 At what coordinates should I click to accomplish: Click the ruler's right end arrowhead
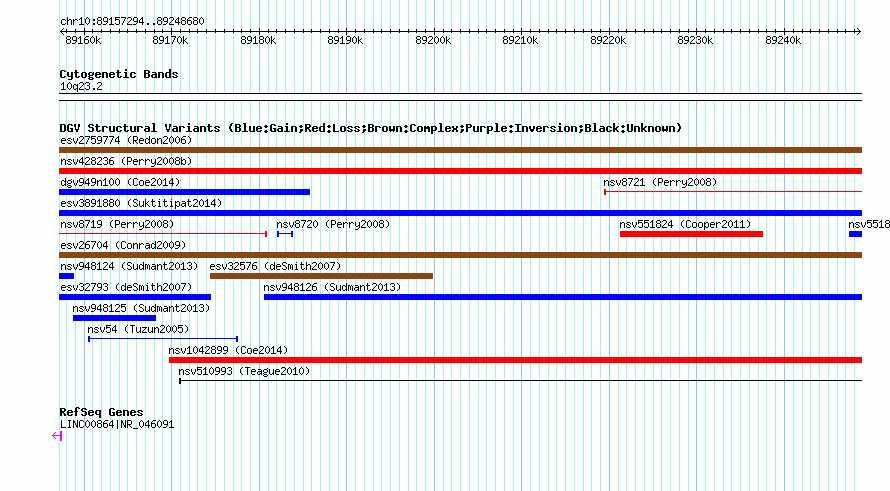(859, 31)
